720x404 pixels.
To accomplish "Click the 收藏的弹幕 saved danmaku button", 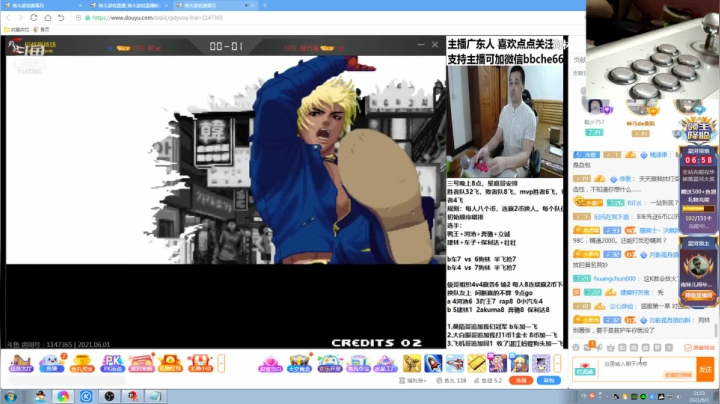I will (678, 375).
